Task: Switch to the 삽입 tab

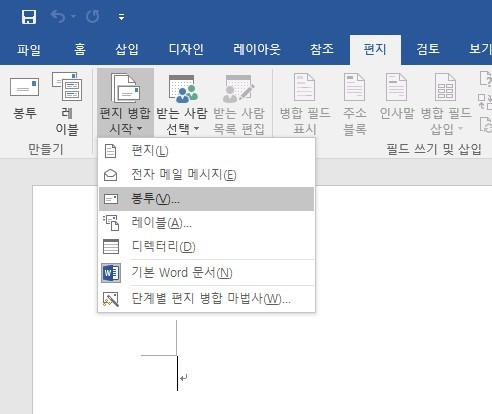Action: 127,50
